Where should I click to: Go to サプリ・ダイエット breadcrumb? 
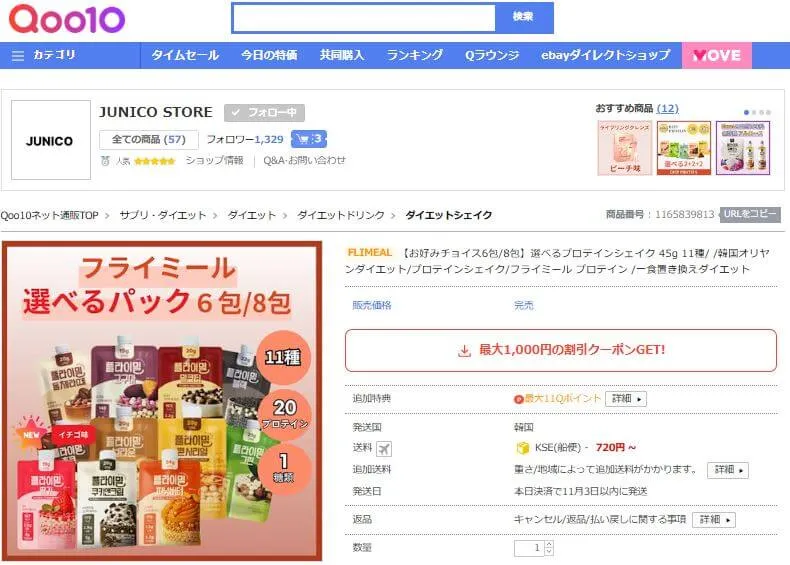pos(163,215)
